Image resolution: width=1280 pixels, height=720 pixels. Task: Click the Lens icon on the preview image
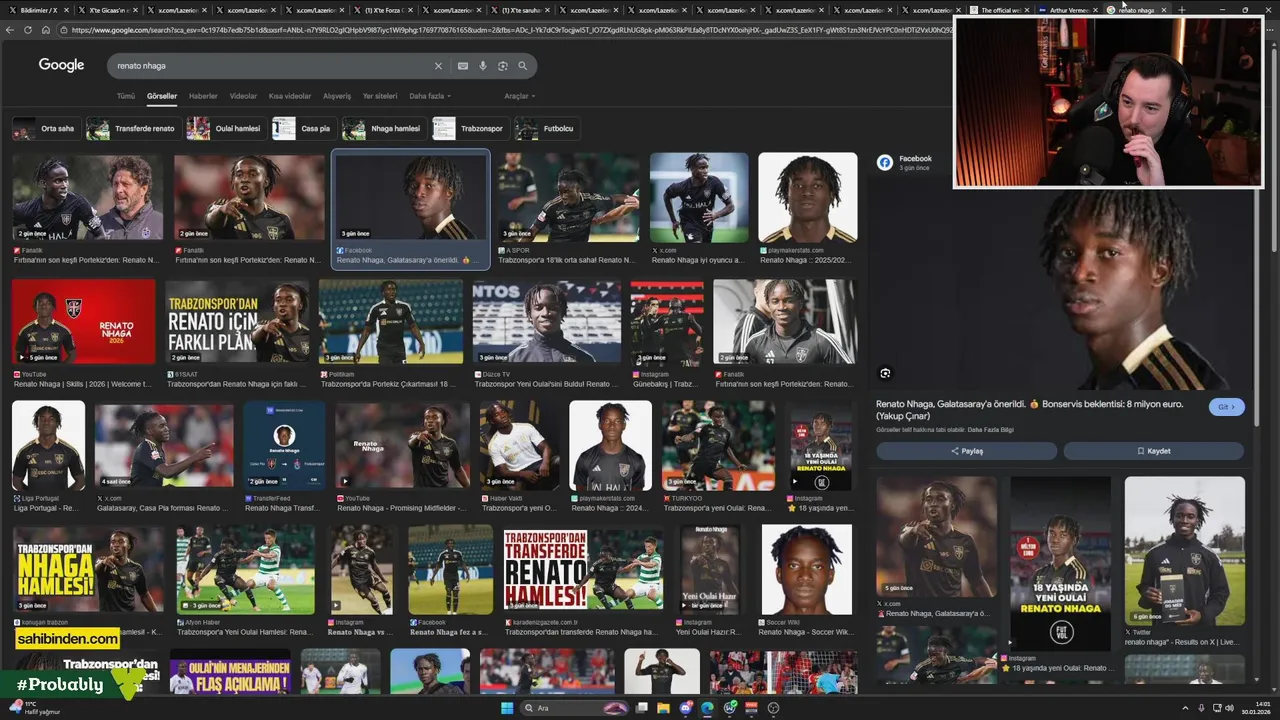885,373
